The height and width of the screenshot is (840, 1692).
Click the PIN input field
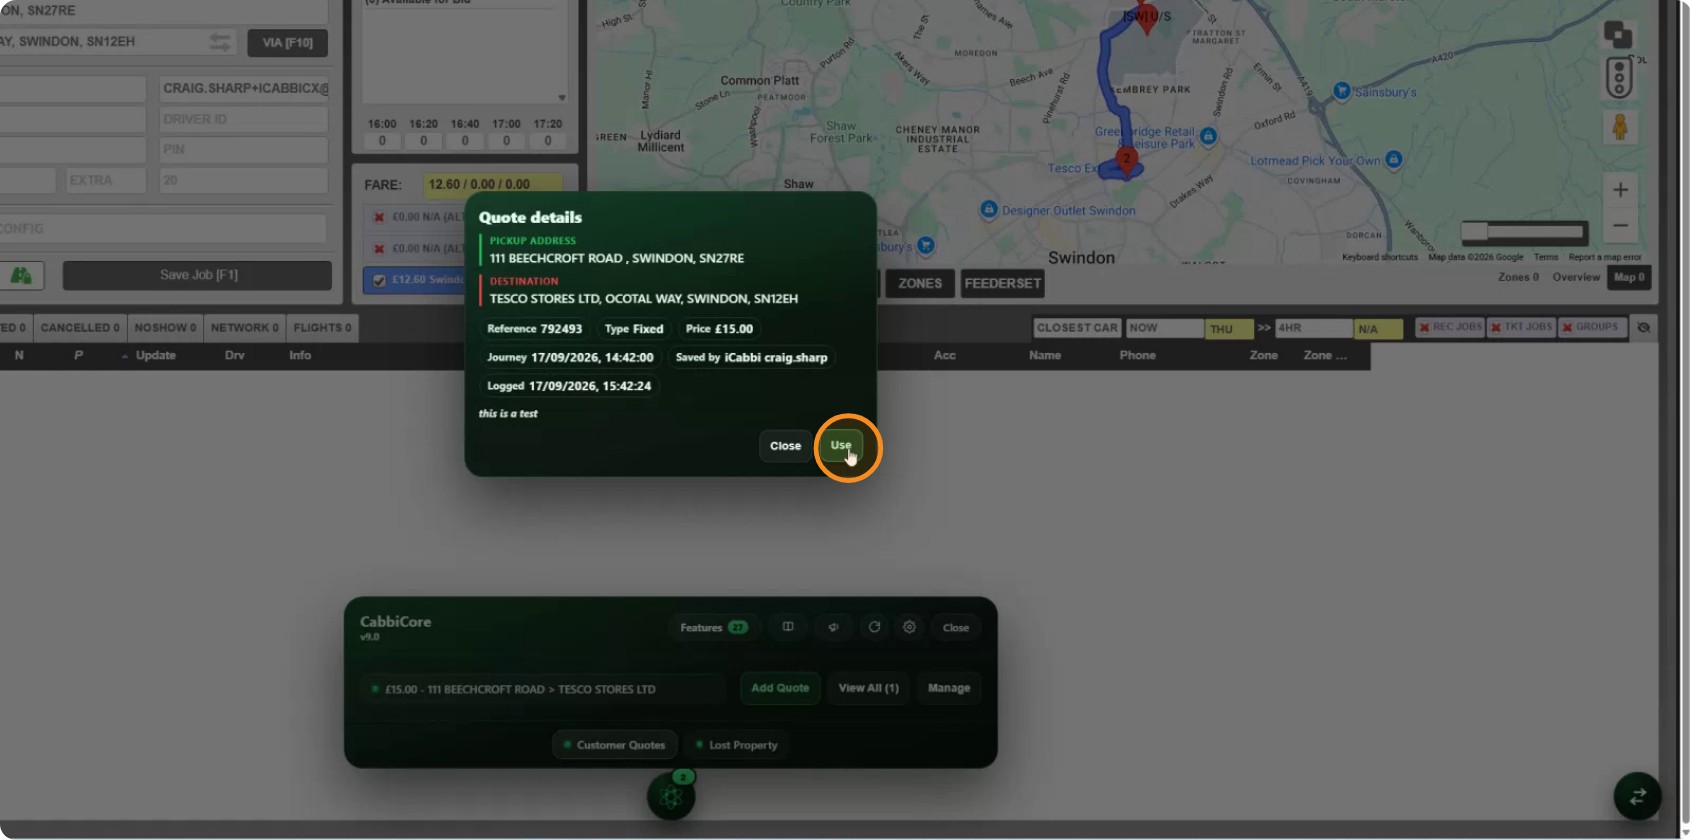point(243,150)
